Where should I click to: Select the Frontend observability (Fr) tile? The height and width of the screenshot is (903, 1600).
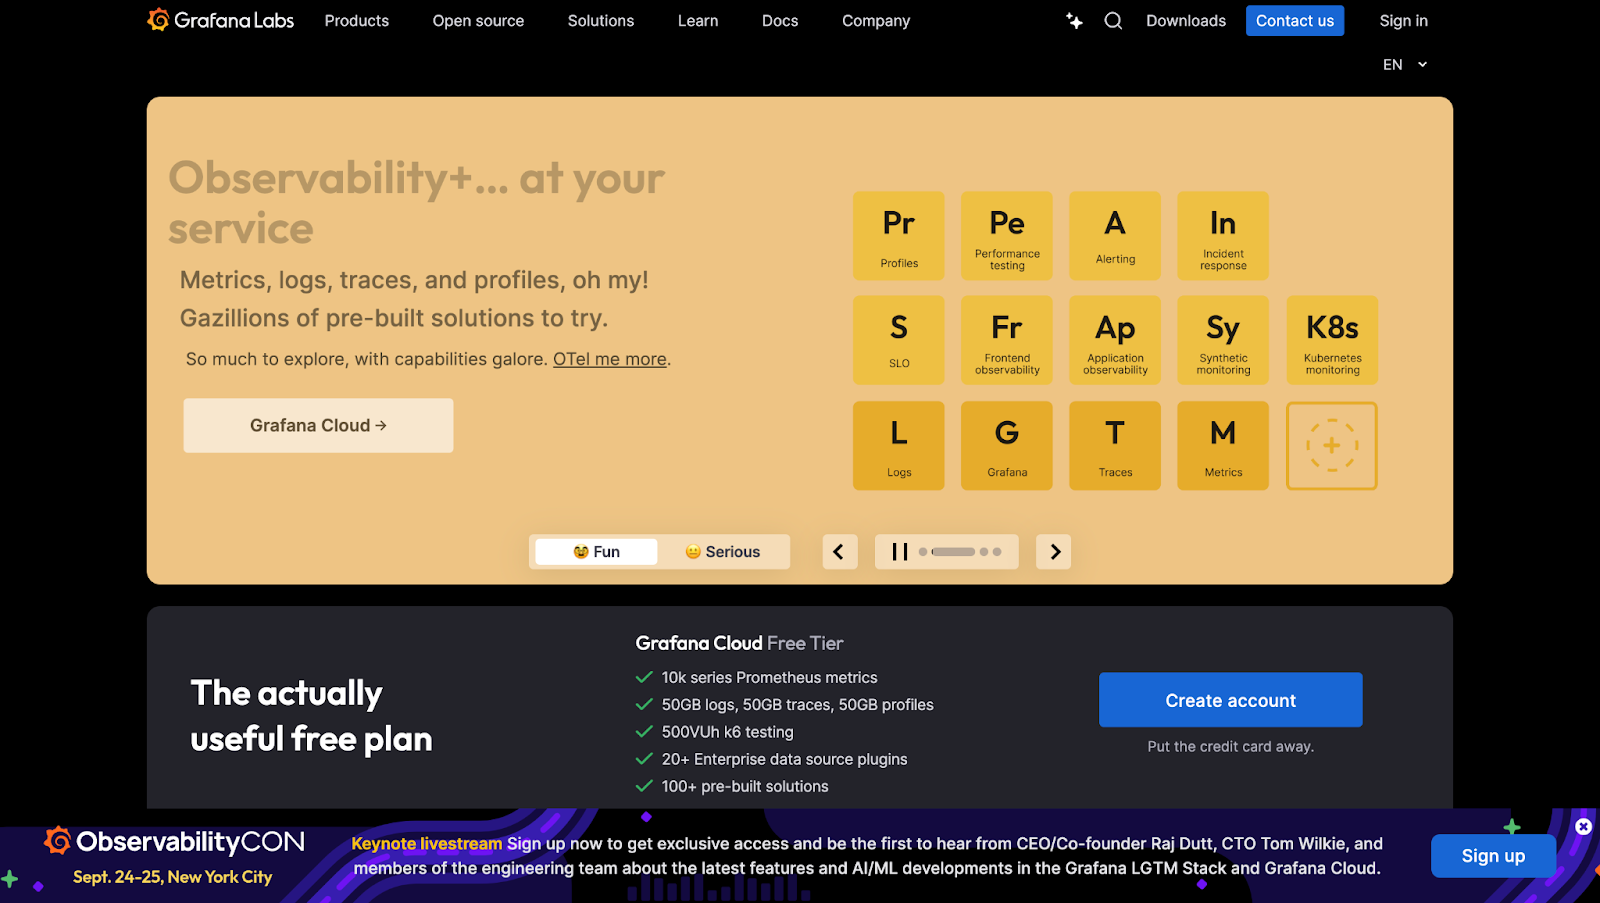(x=1007, y=340)
